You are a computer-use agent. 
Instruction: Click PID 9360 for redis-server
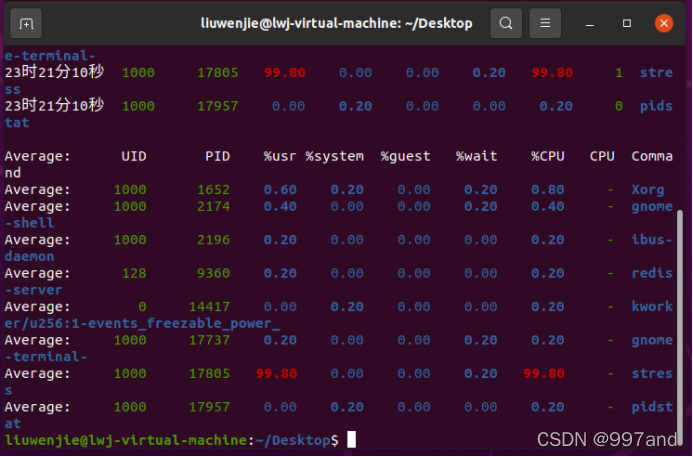(213, 274)
